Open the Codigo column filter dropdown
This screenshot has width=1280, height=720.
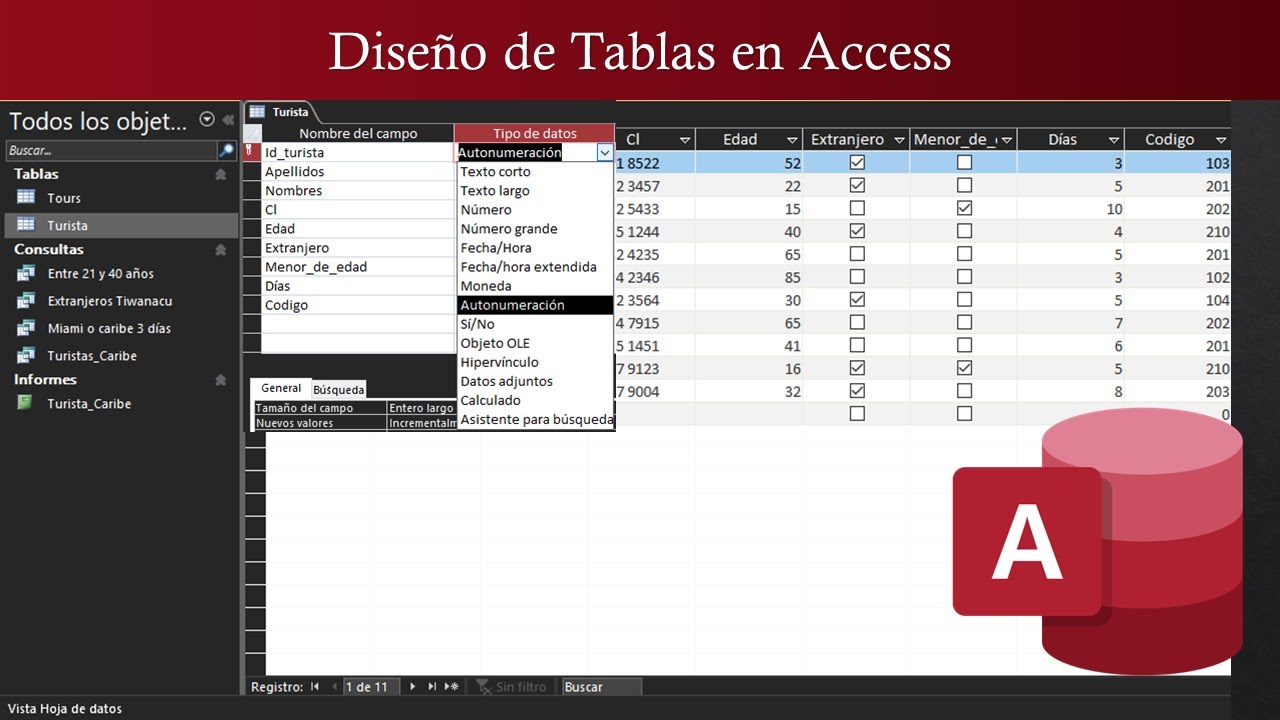click(x=1221, y=140)
